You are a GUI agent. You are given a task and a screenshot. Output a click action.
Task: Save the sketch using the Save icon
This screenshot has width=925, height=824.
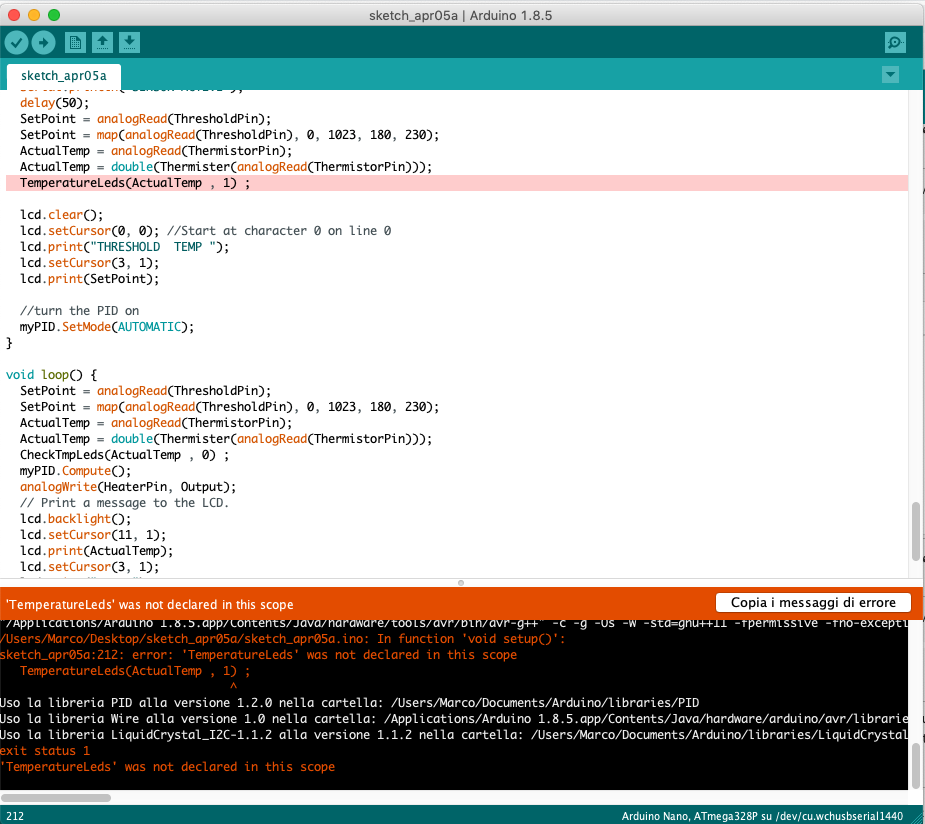click(x=129, y=42)
